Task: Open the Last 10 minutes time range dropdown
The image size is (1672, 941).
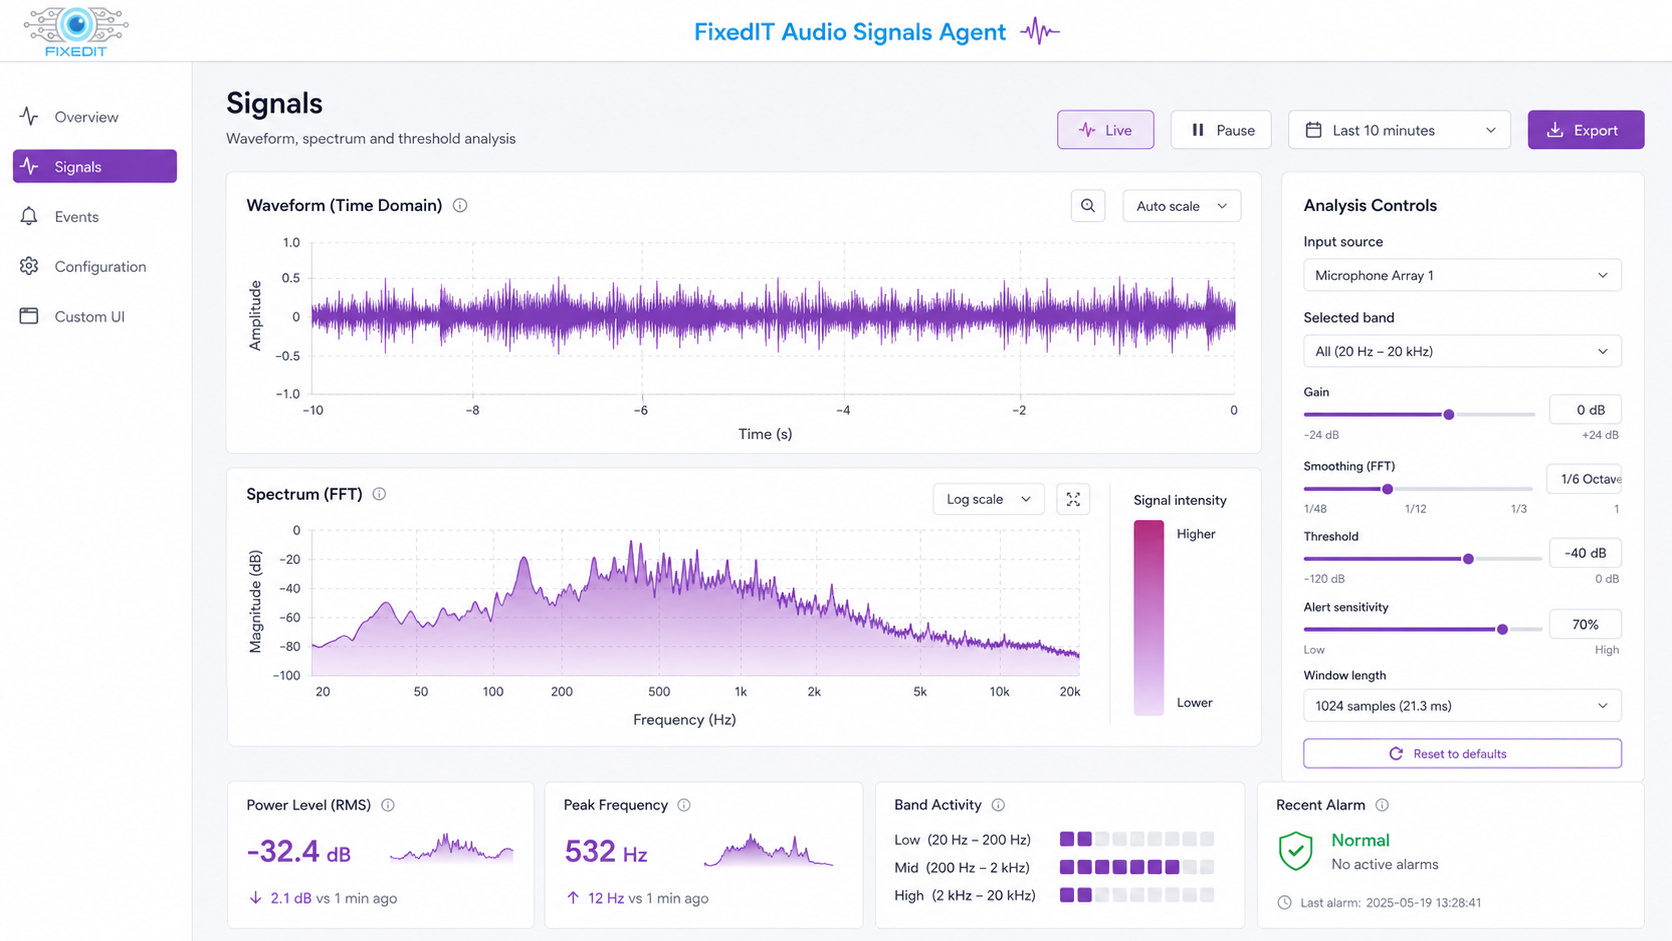Action: [1399, 130]
